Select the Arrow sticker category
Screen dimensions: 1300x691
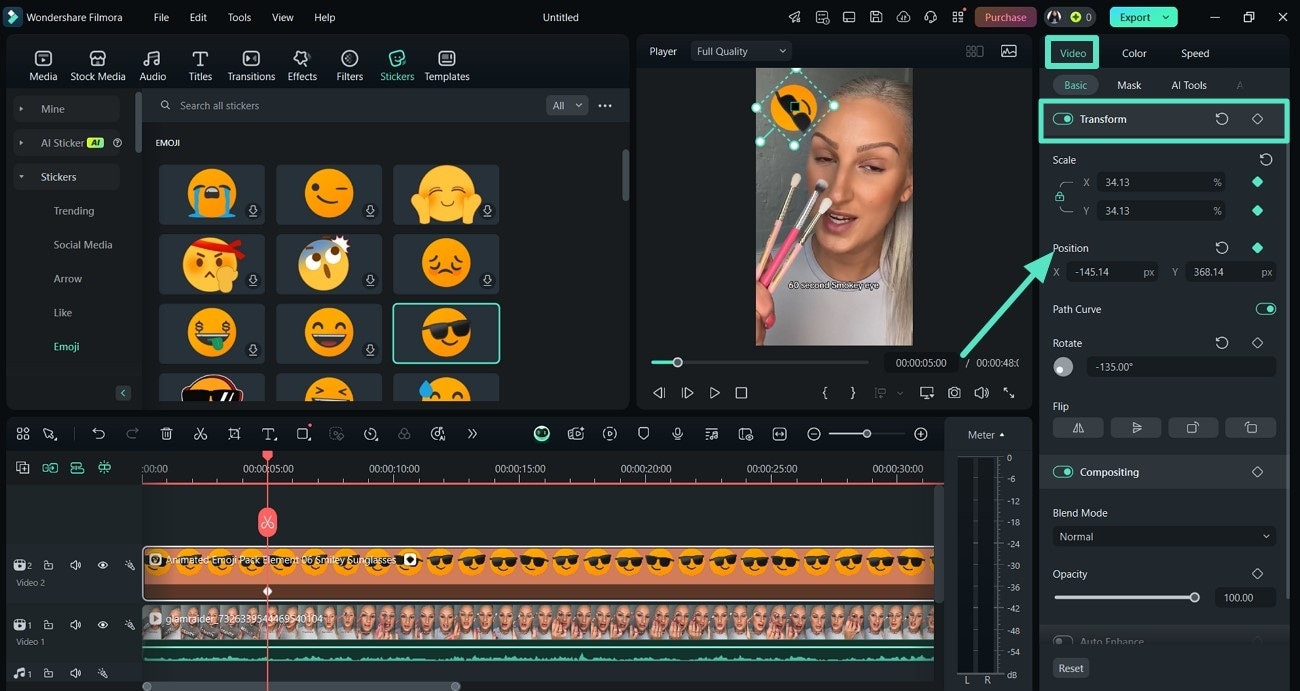click(68, 279)
